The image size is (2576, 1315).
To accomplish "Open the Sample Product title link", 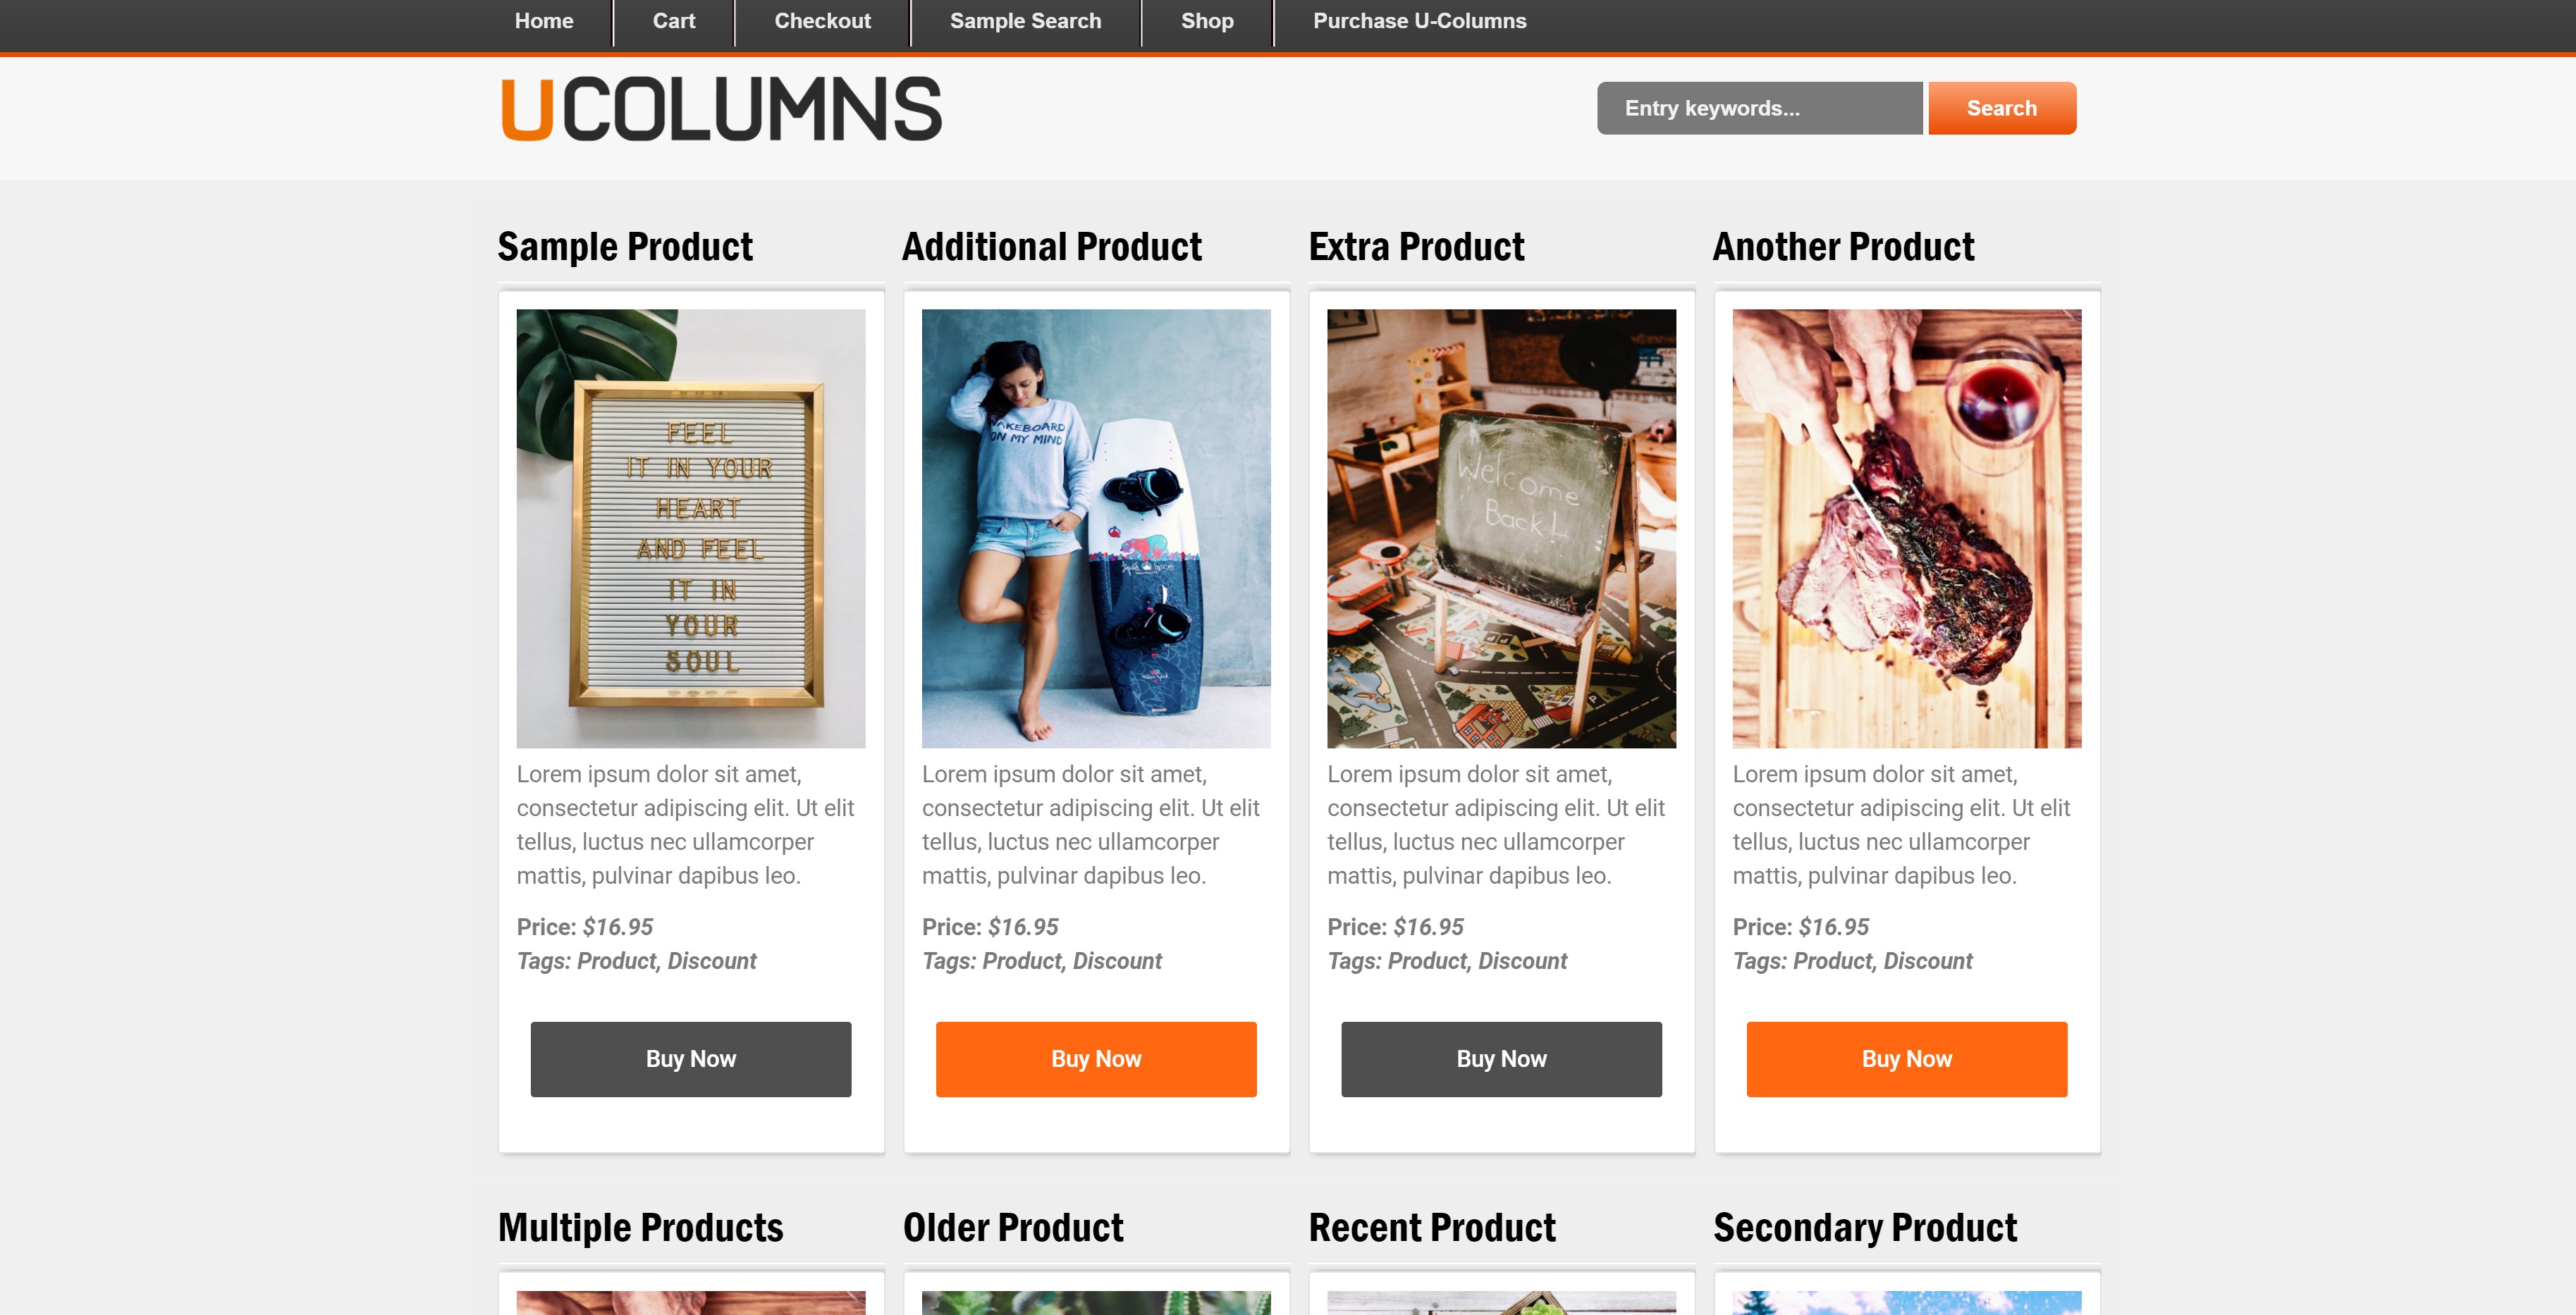I will point(625,247).
